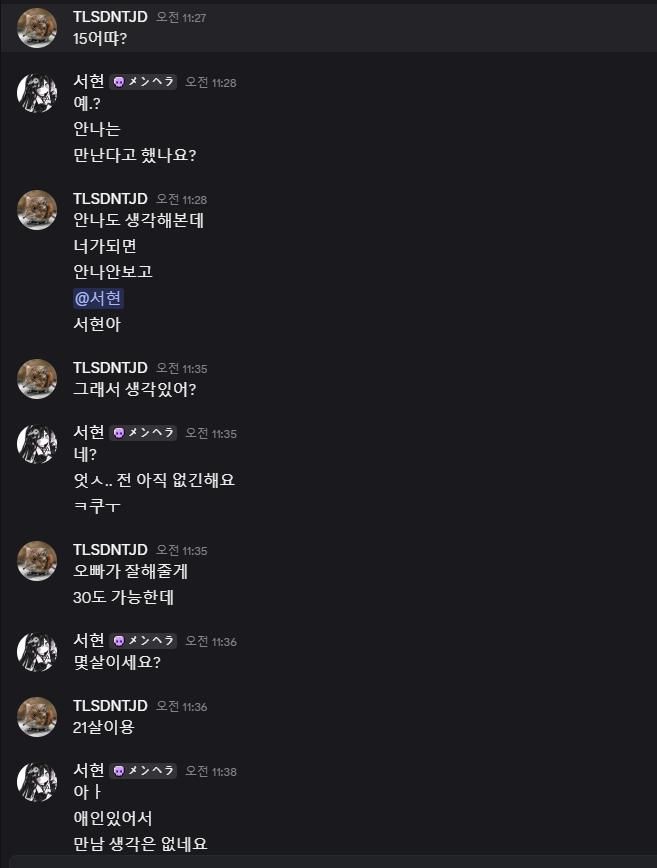Click the 오전 11:38 timestamp
This screenshot has width=657, height=868.
[x=210, y=772]
